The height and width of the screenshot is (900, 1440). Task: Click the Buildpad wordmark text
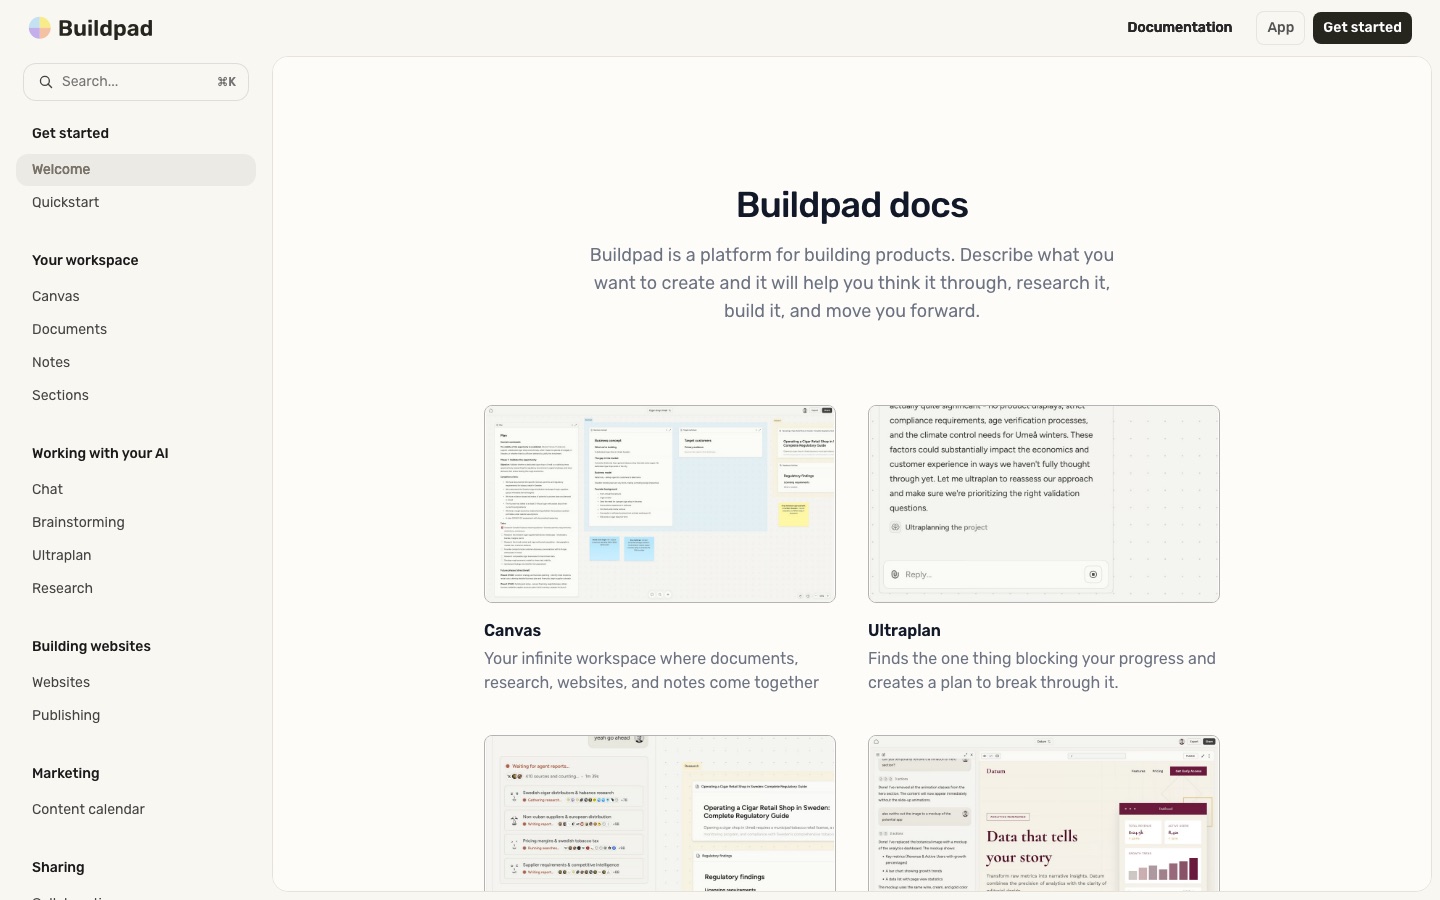click(x=105, y=28)
